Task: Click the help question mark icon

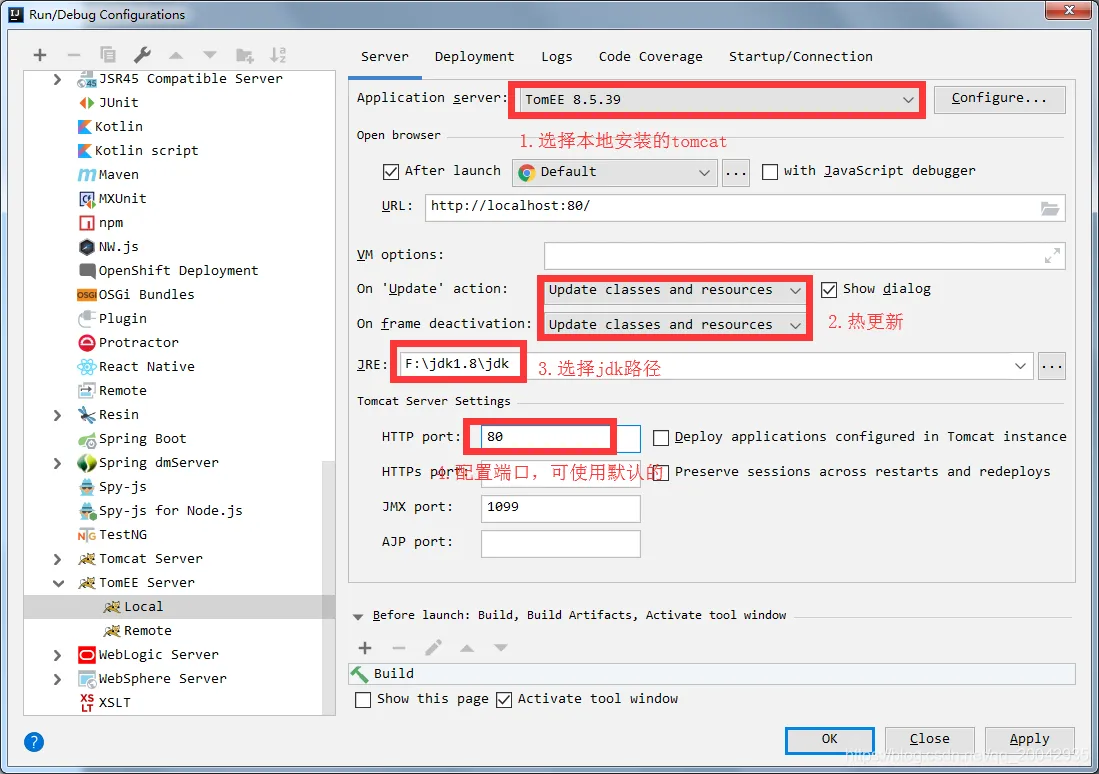Action: (34, 742)
